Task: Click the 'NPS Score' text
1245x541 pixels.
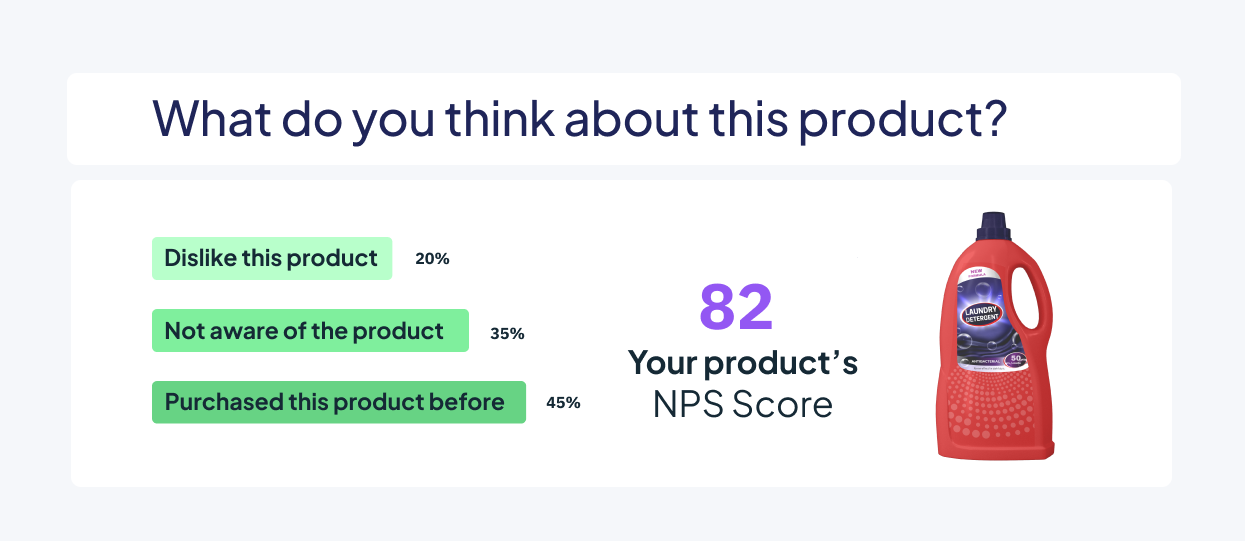Action: pos(743,404)
